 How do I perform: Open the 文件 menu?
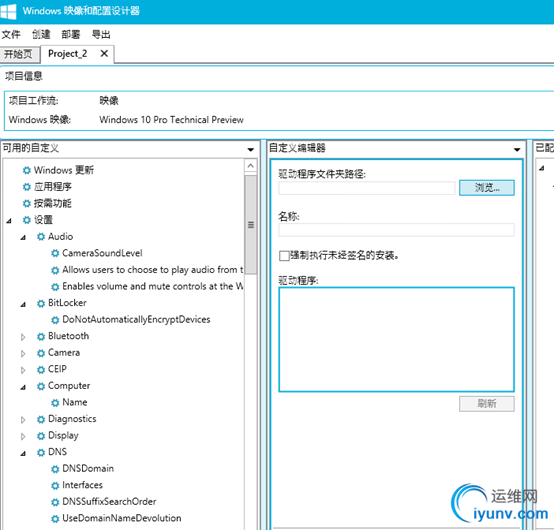[11, 34]
